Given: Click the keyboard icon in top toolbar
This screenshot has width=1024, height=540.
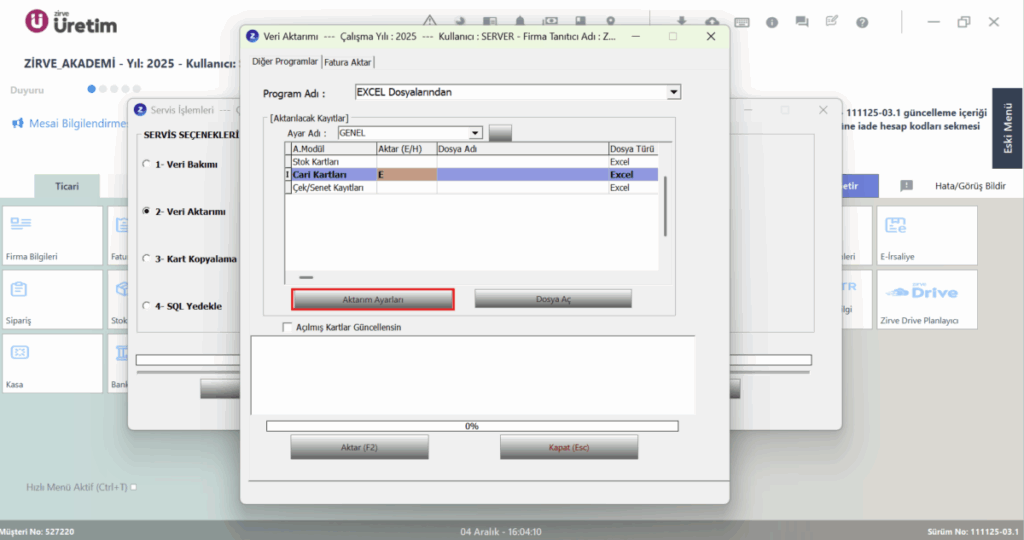Looking at the screenshot, I should coord(742,22).
